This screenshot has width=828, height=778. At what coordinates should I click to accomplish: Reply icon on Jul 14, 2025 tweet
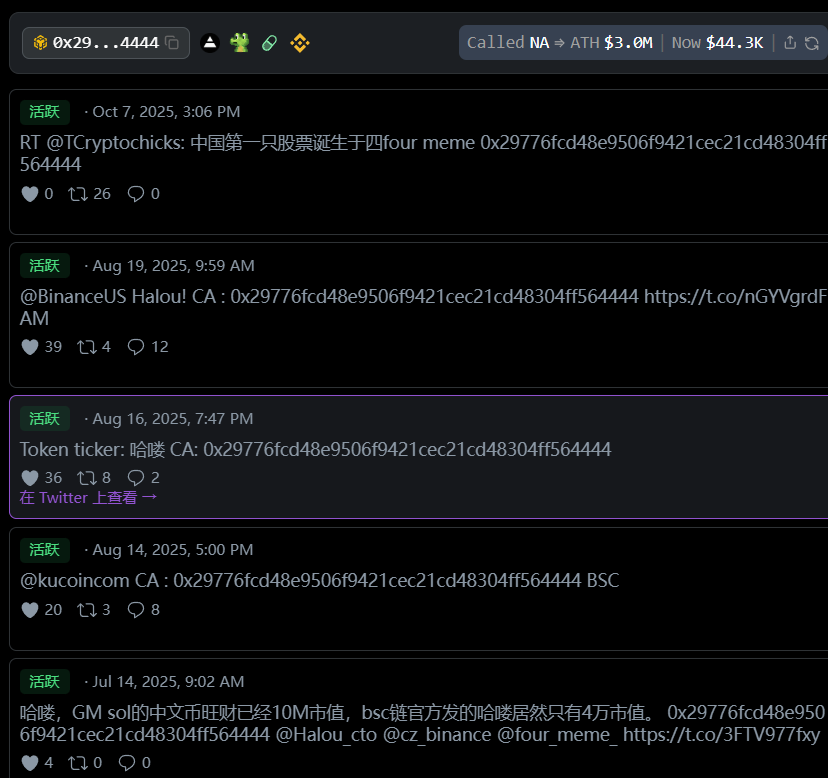pyautogui.click(x=127, y=763)
